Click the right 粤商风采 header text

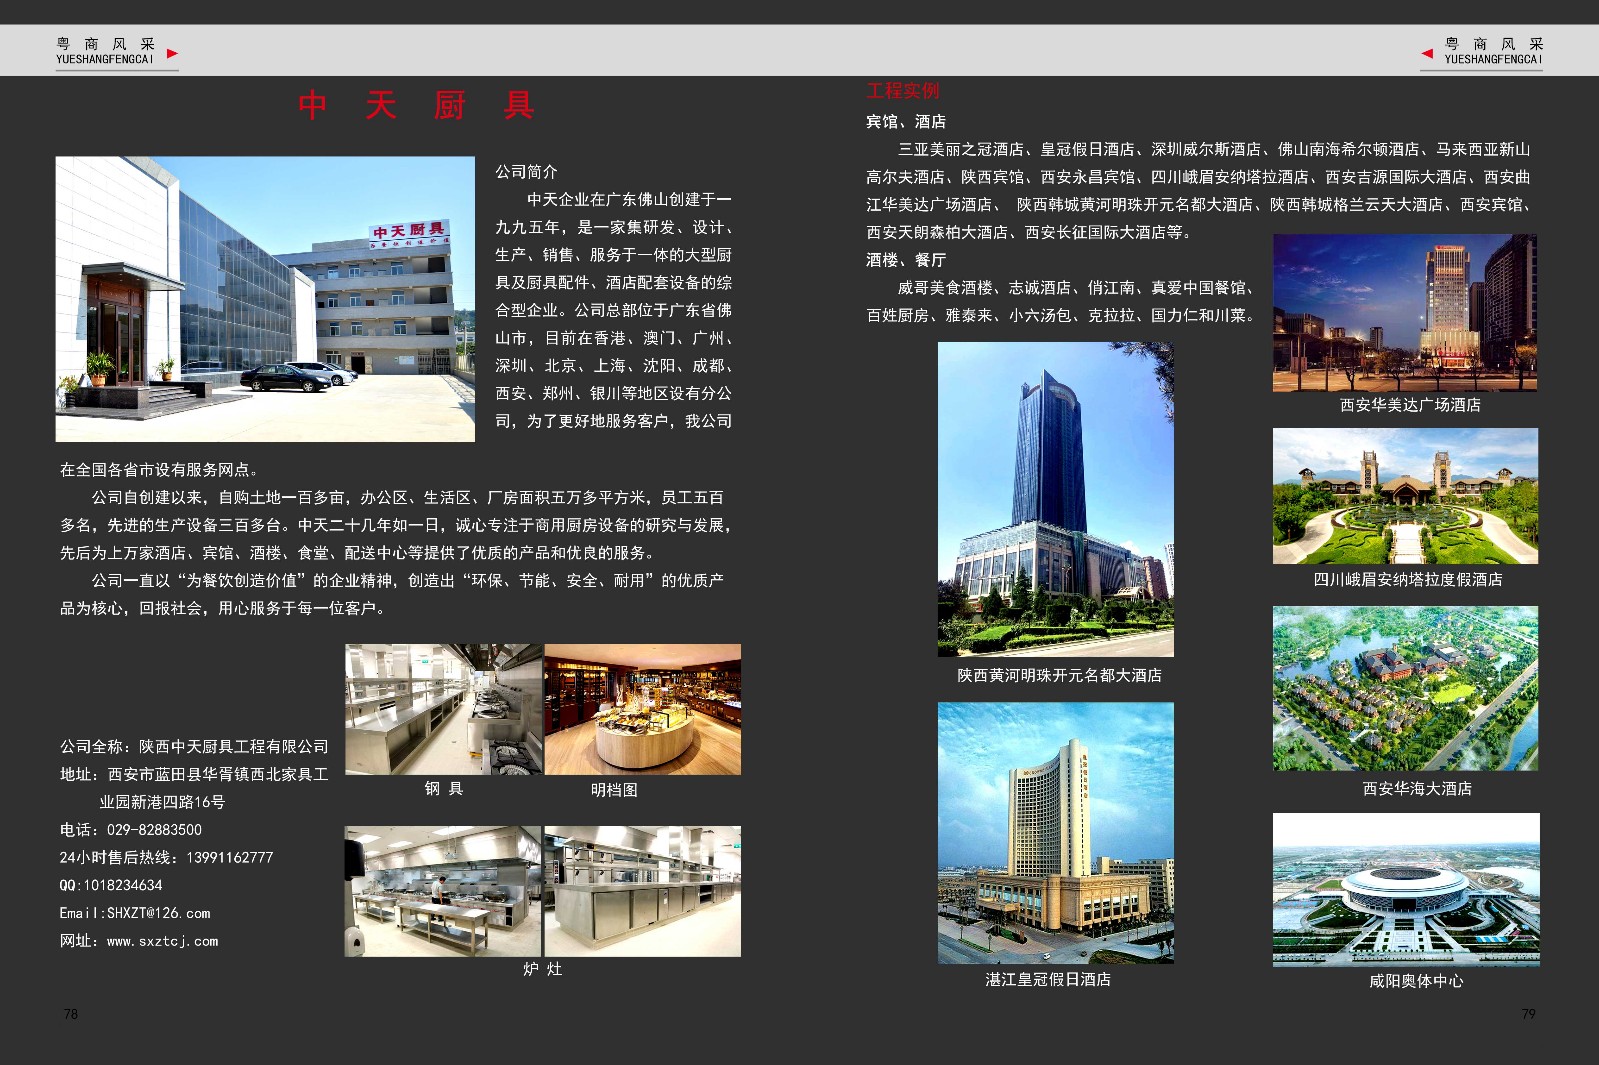coord(1494,44)
